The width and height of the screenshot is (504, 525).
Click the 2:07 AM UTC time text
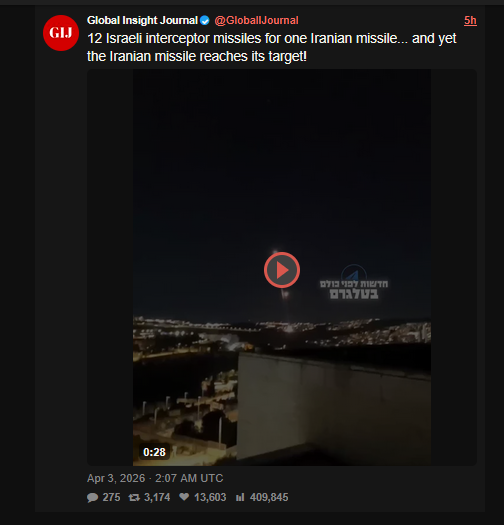pyautogui.click(x=189, y=478)
